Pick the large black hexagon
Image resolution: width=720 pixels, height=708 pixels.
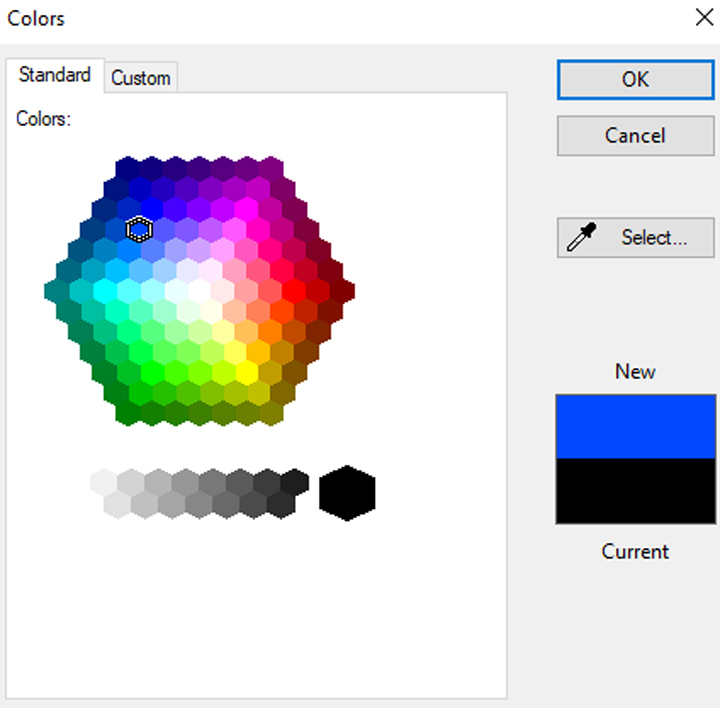click(x=347, y=493)
